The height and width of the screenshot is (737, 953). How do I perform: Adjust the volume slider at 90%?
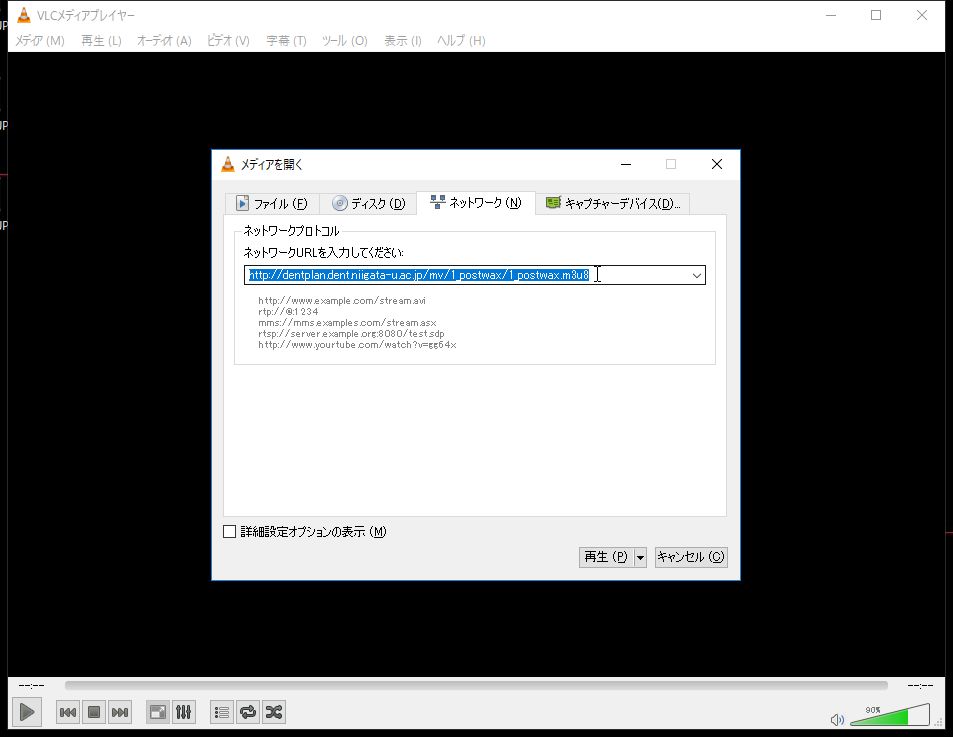tap(892, 716)
